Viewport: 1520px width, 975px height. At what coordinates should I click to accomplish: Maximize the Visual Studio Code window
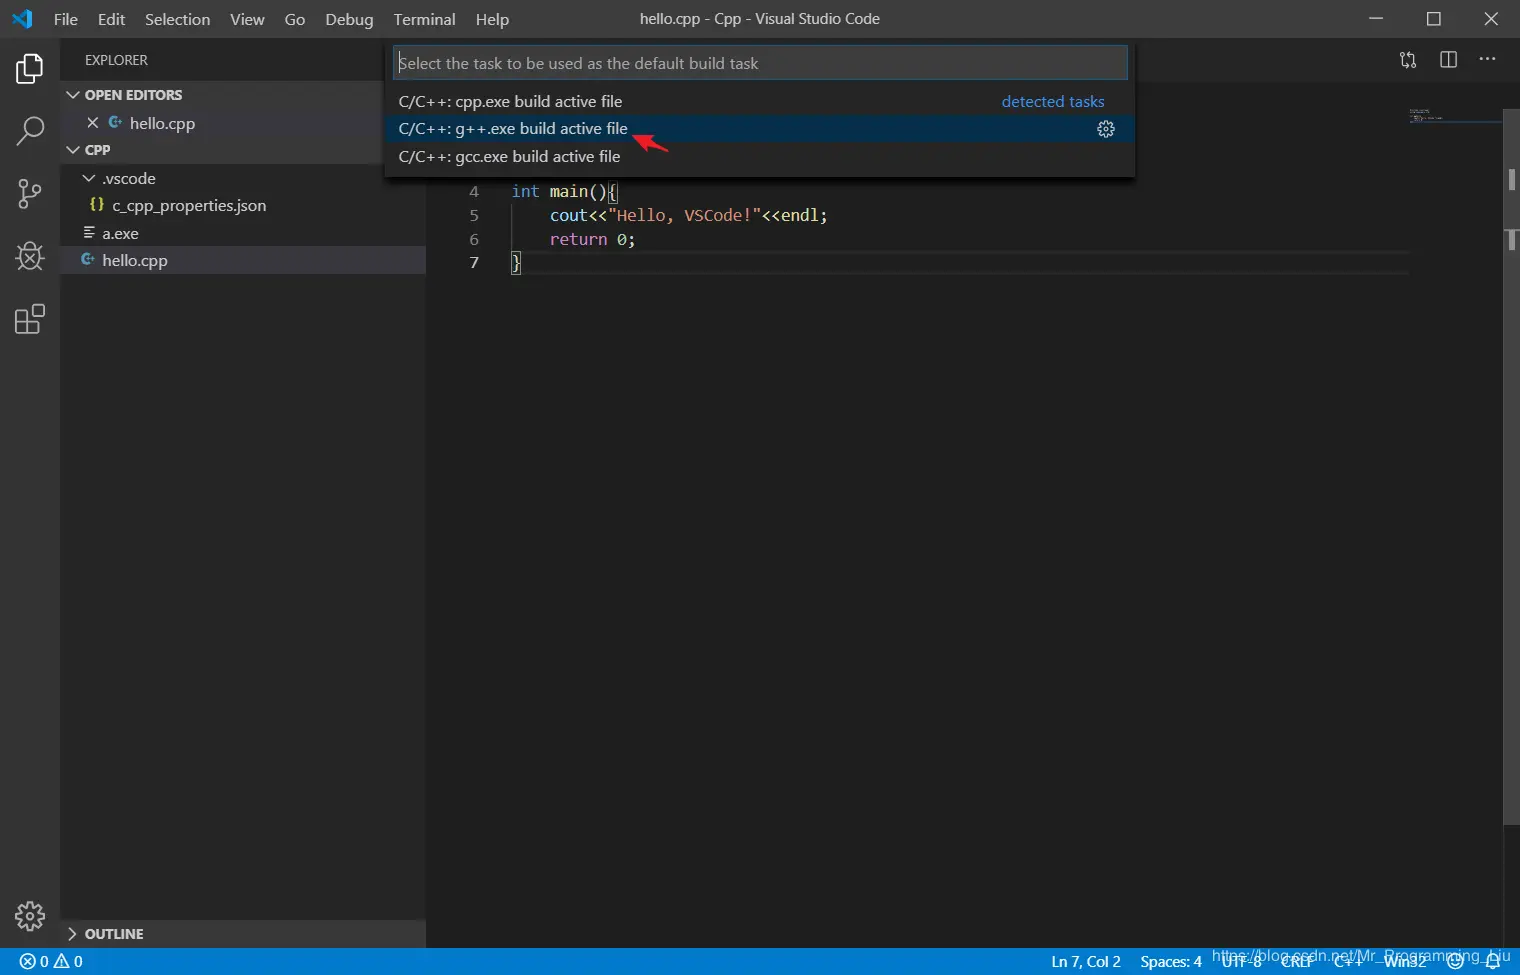(1434, 19)
